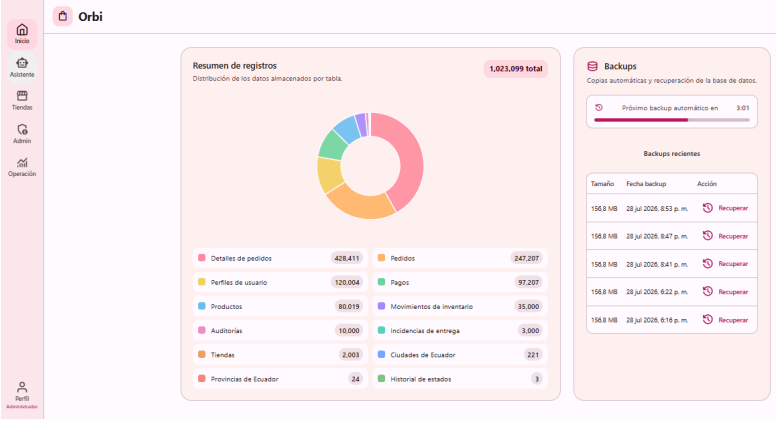Click the 221 Ciudades count value
The height and width of the screenshot is (423, 776).
click(533, 355)
